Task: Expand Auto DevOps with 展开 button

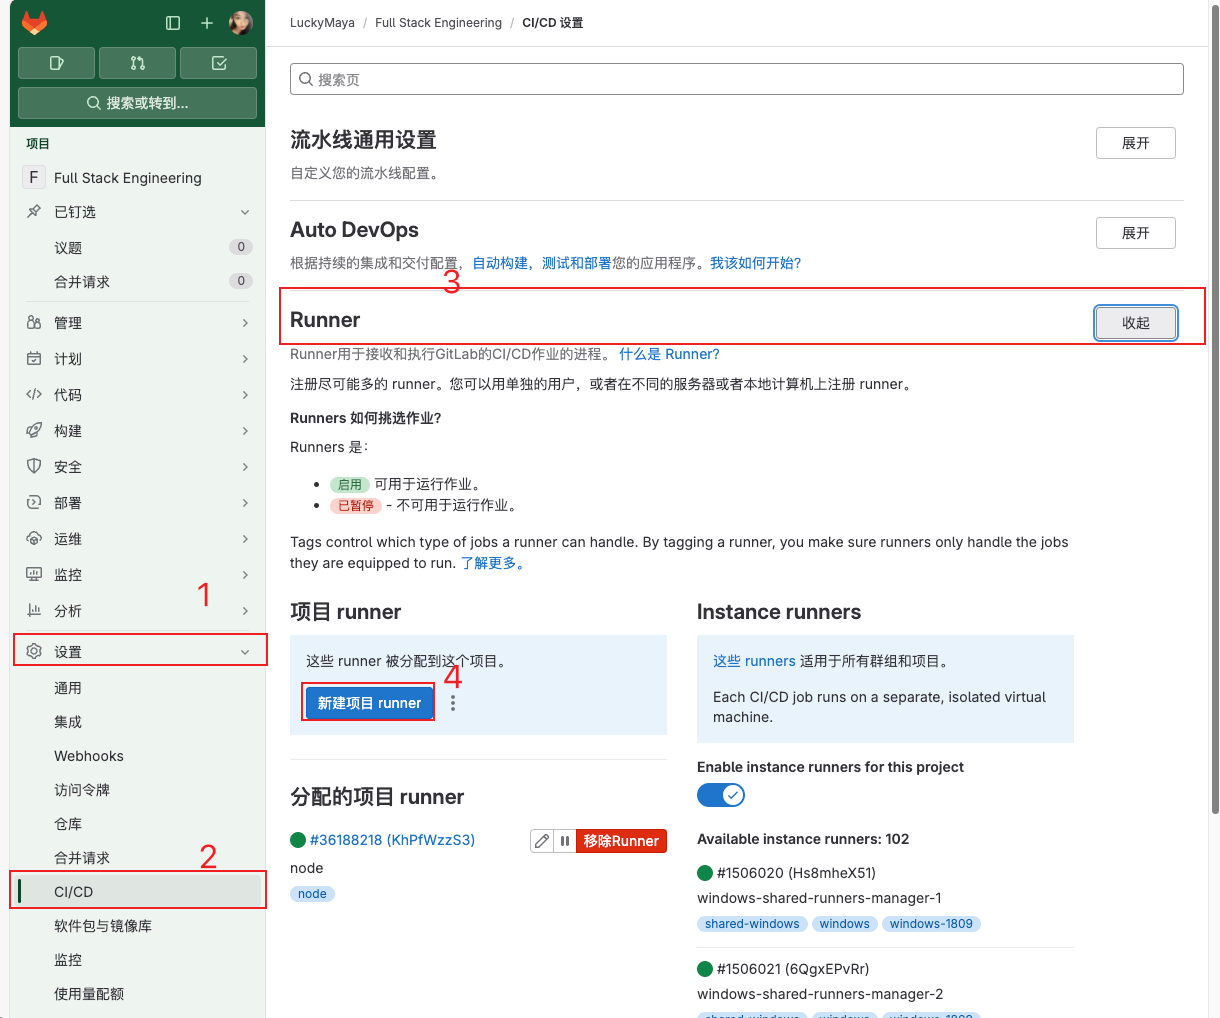Action: tap(1135, 233)
